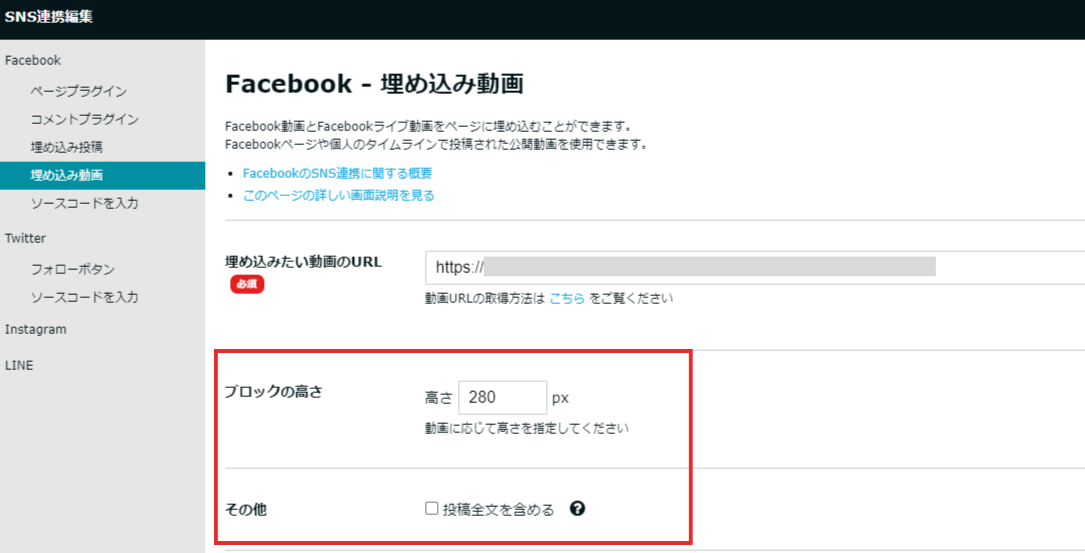Click the Facebook - 埋め込み動画 heading
1085x553 pixels.
pos(374,84)
